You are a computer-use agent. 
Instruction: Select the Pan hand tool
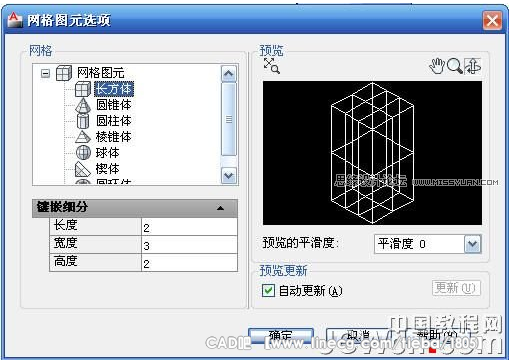(437, 66)
